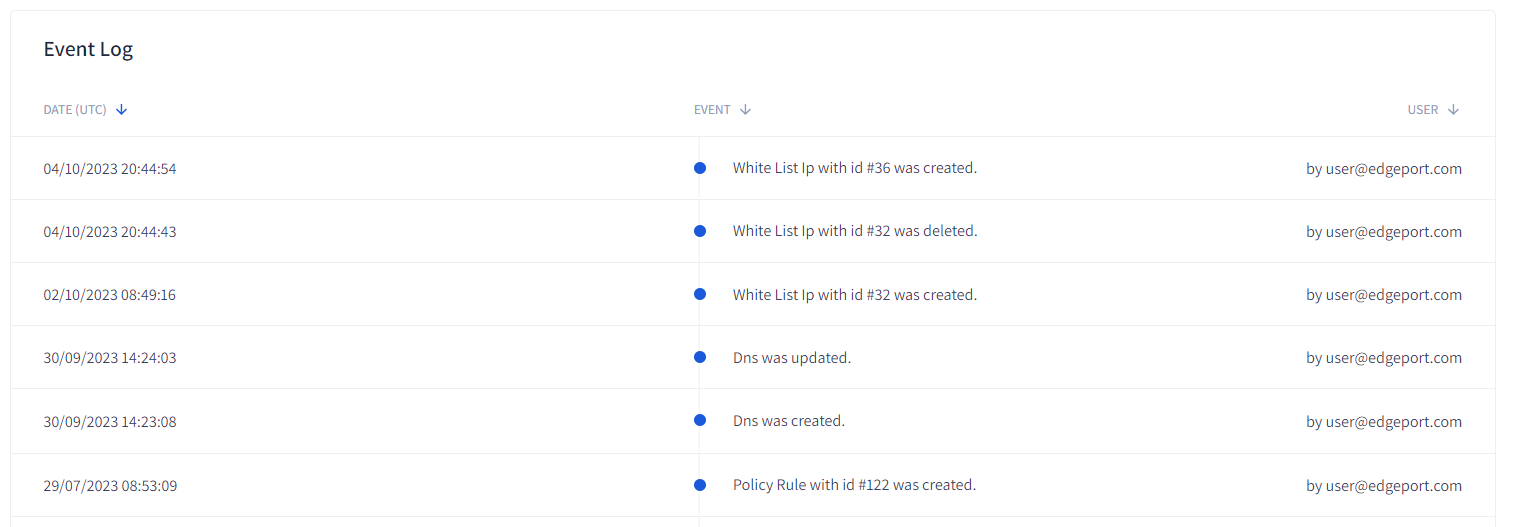
Task: Click user email on 02/10/2023 row
Action: (x=1384, y=295)
